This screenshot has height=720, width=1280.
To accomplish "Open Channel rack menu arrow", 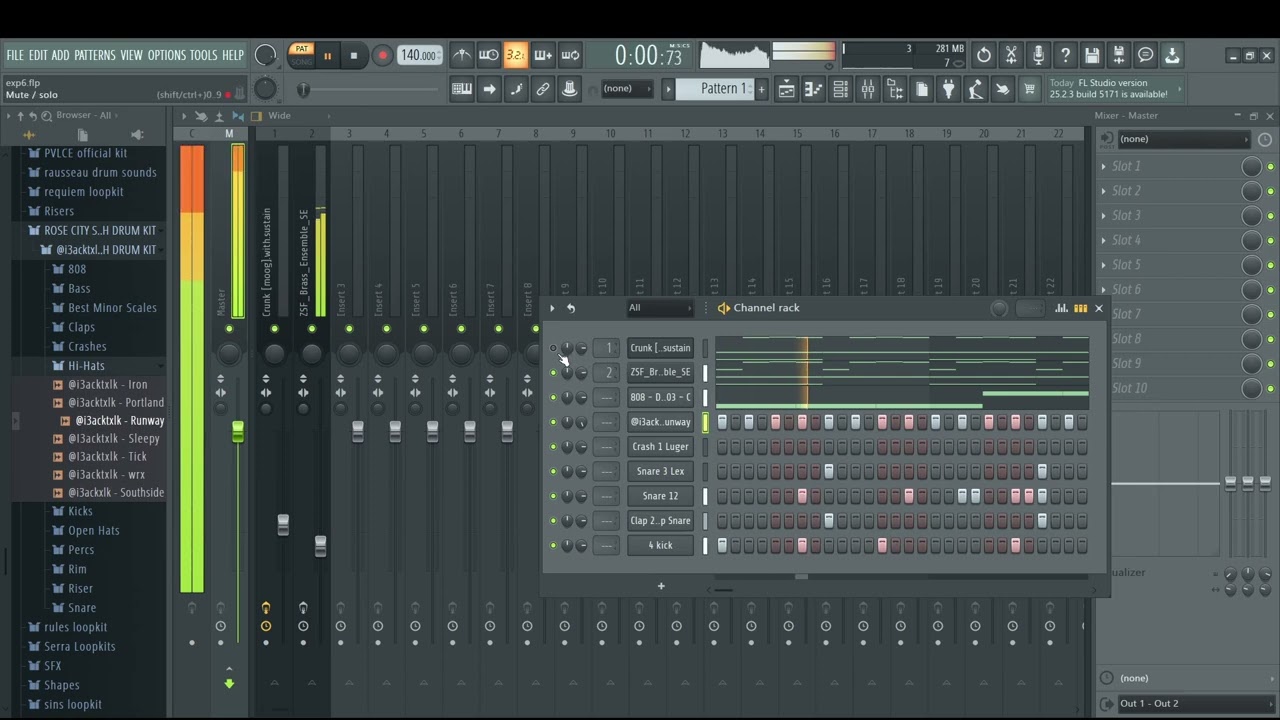I will 552,308.
